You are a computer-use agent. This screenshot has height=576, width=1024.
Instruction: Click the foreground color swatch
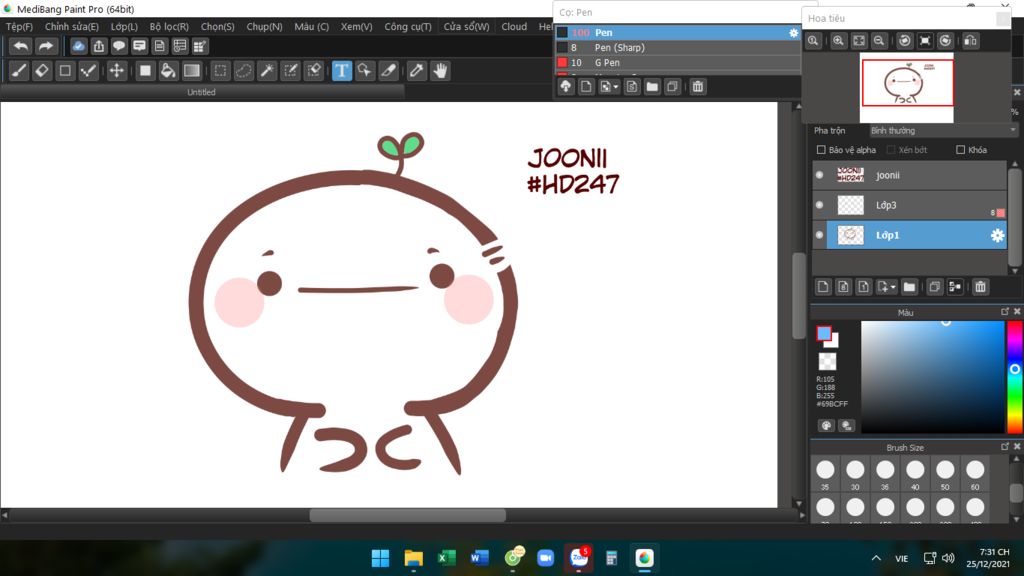pos(824,333)
